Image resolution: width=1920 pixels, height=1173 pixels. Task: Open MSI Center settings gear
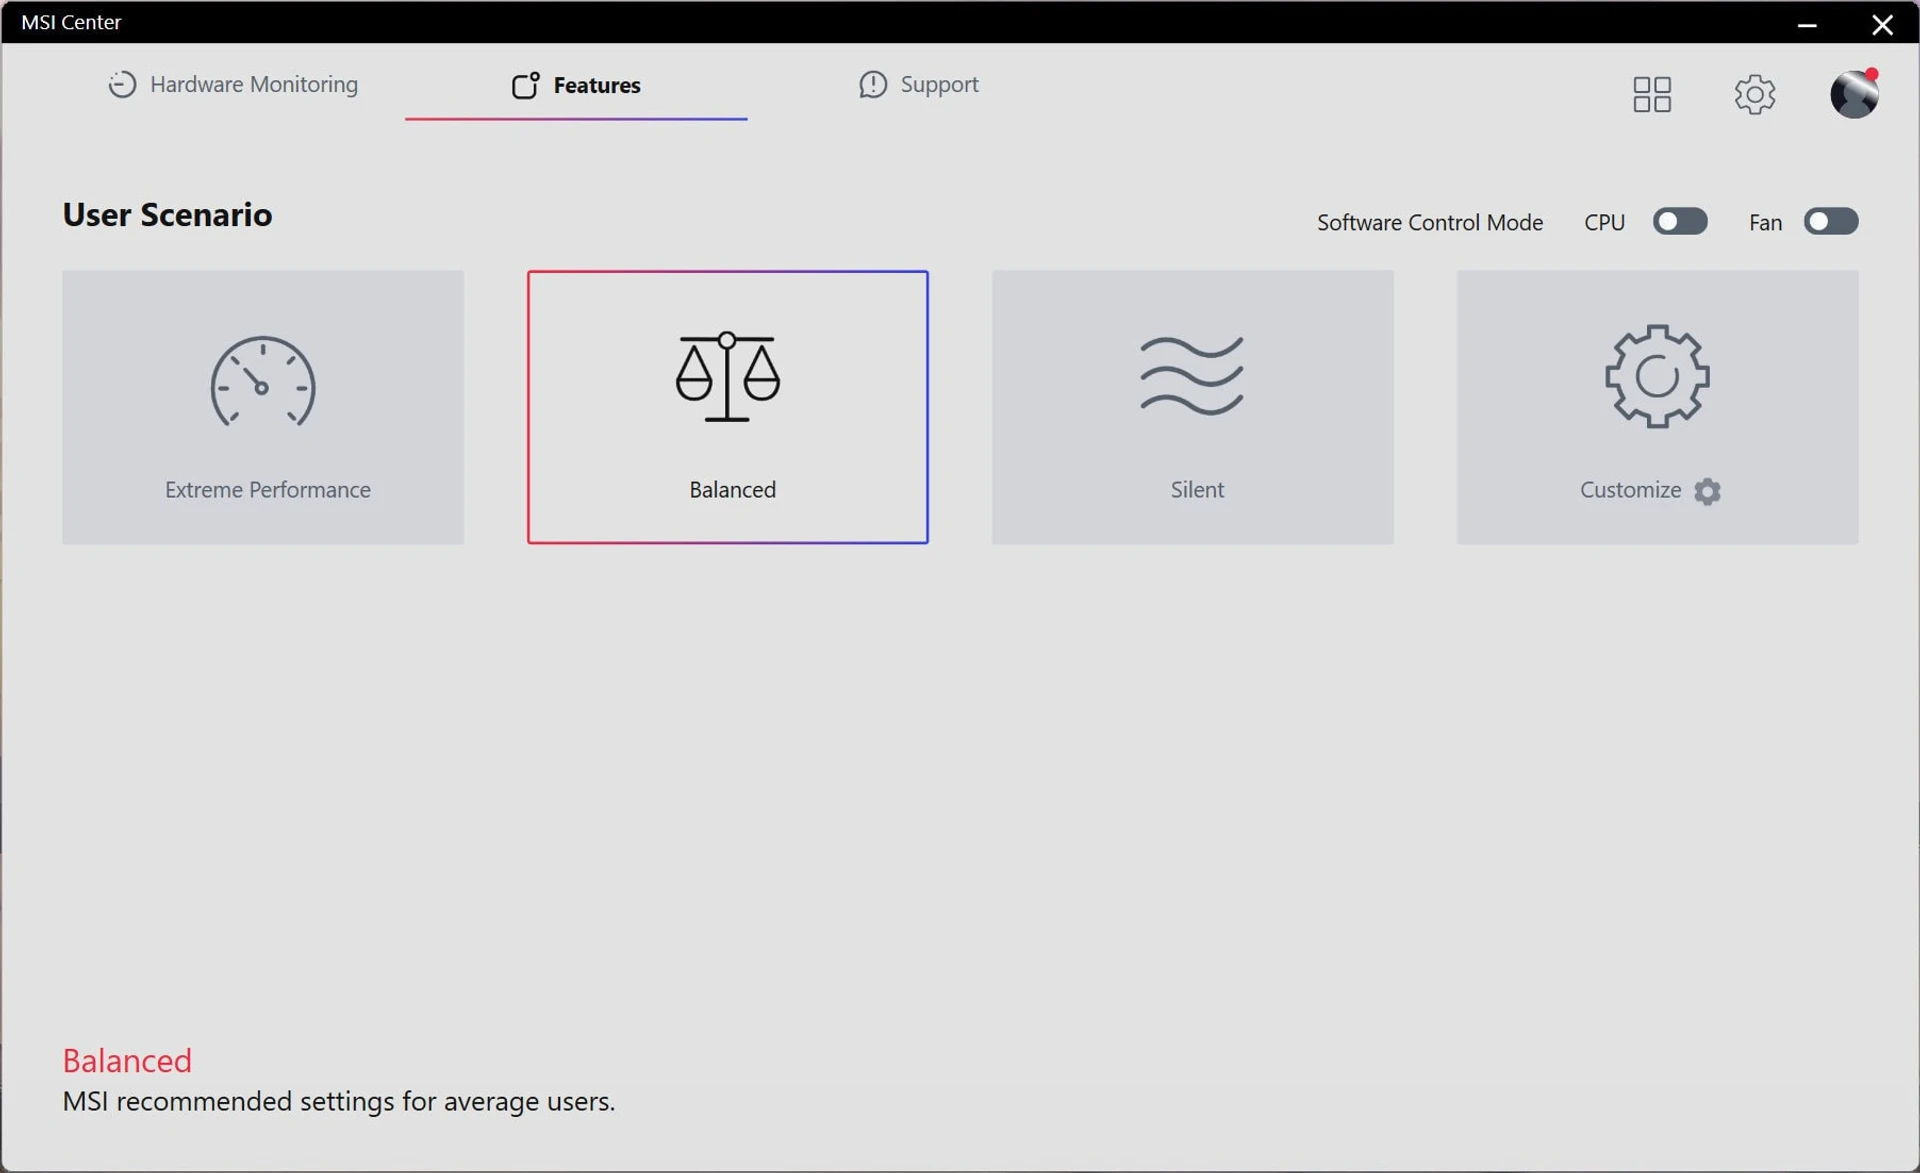click(x=1755, y=94)
